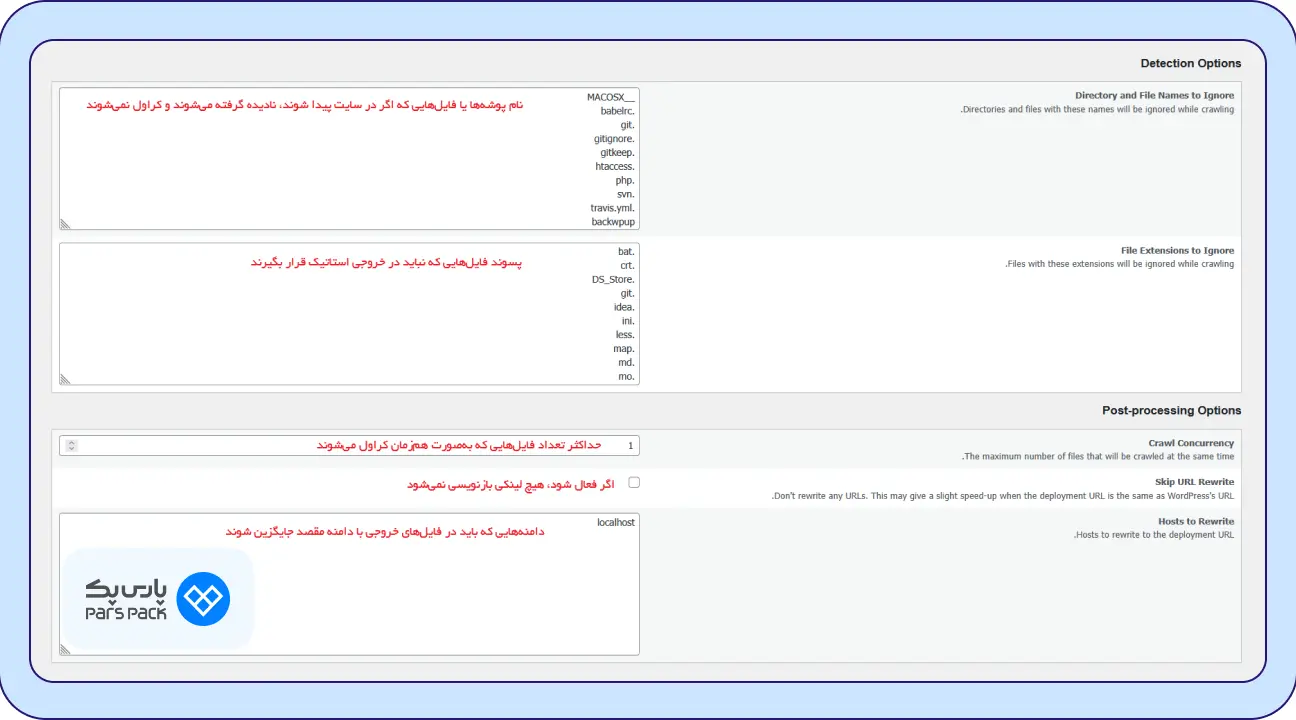The height and width of the screenshot is (720, 1296).
Task: Click the resize grip of the directory ignore textarea
Action: pos(64,222)
